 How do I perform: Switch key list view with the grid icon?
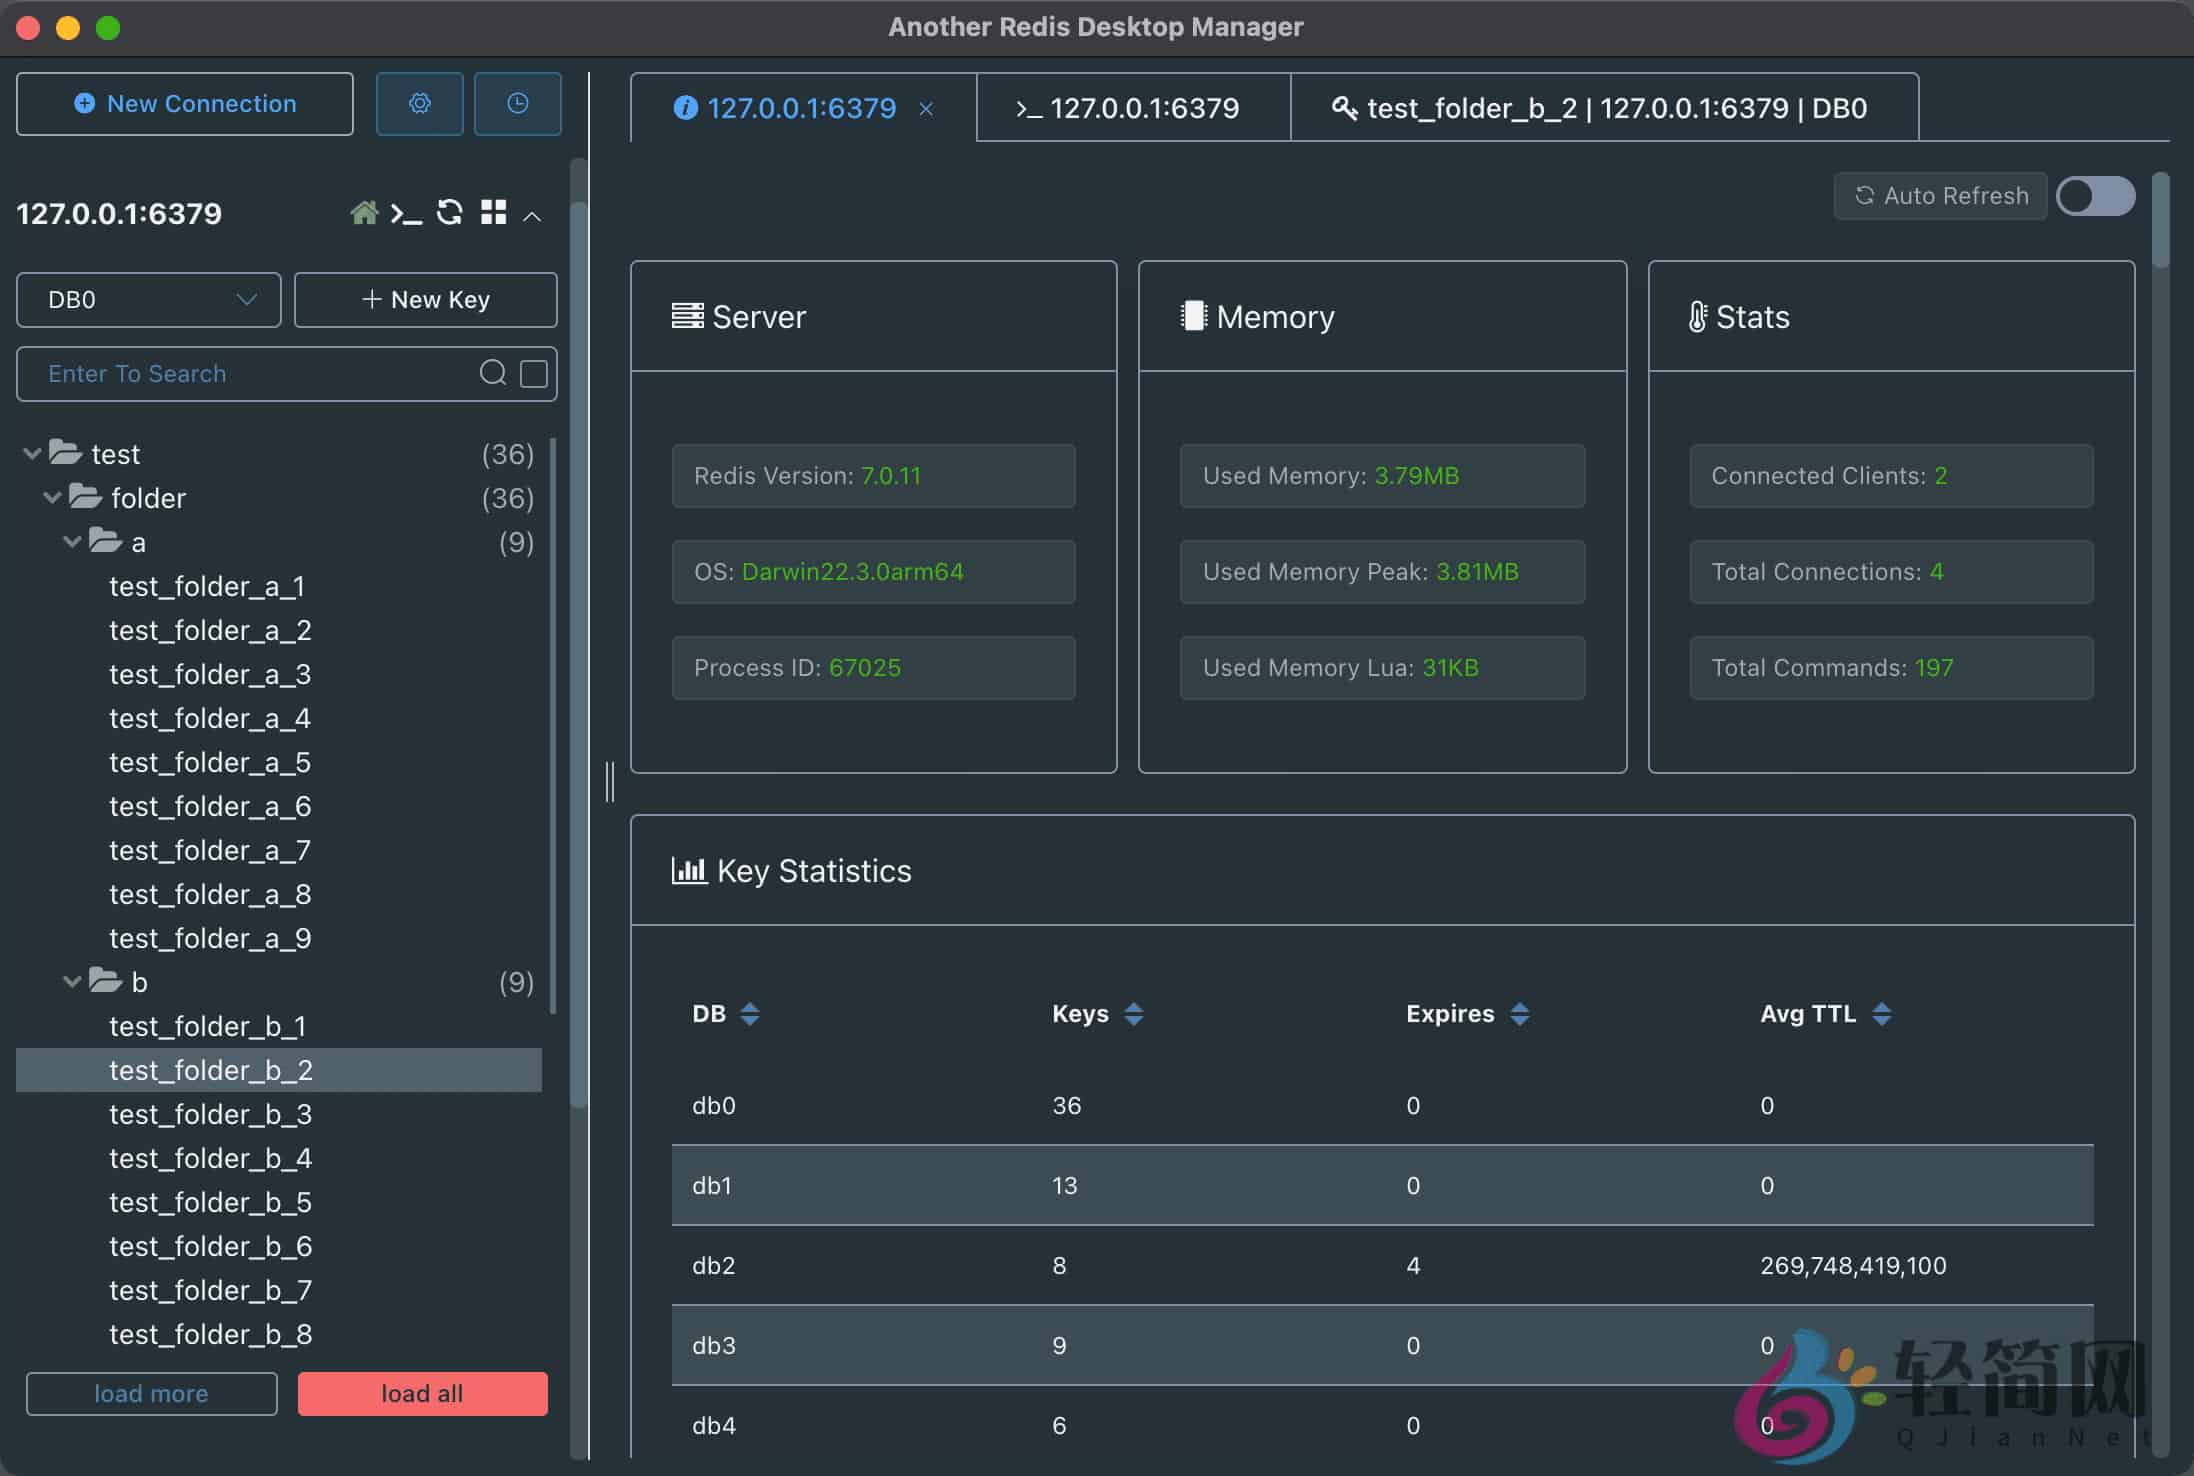(x=492, y=212)
